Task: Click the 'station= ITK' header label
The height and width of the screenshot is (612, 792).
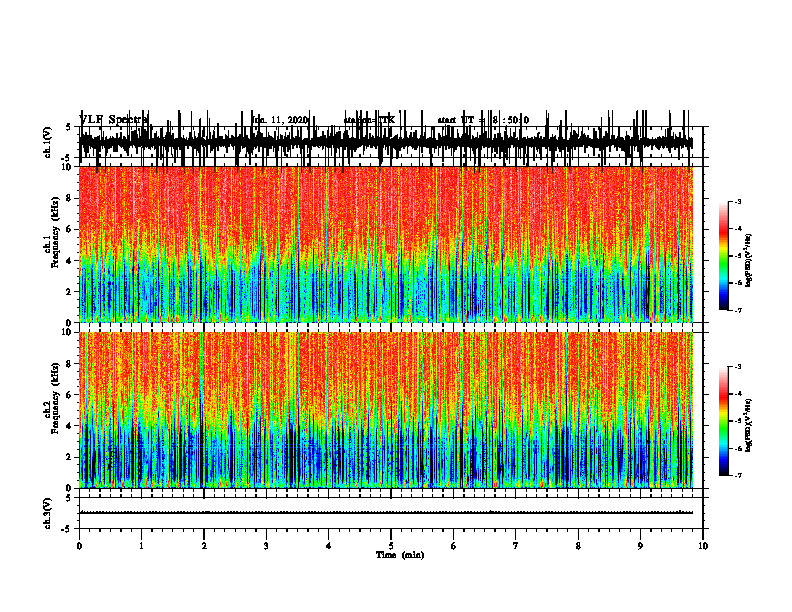Action: (369, 120)
